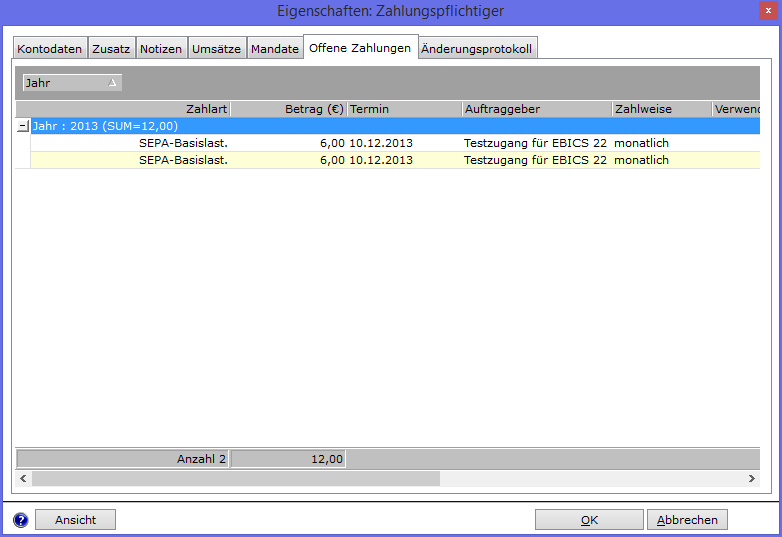Screen dimensions: 782x537
Task: Click monatlich in the first row
Action: point(641,143)
